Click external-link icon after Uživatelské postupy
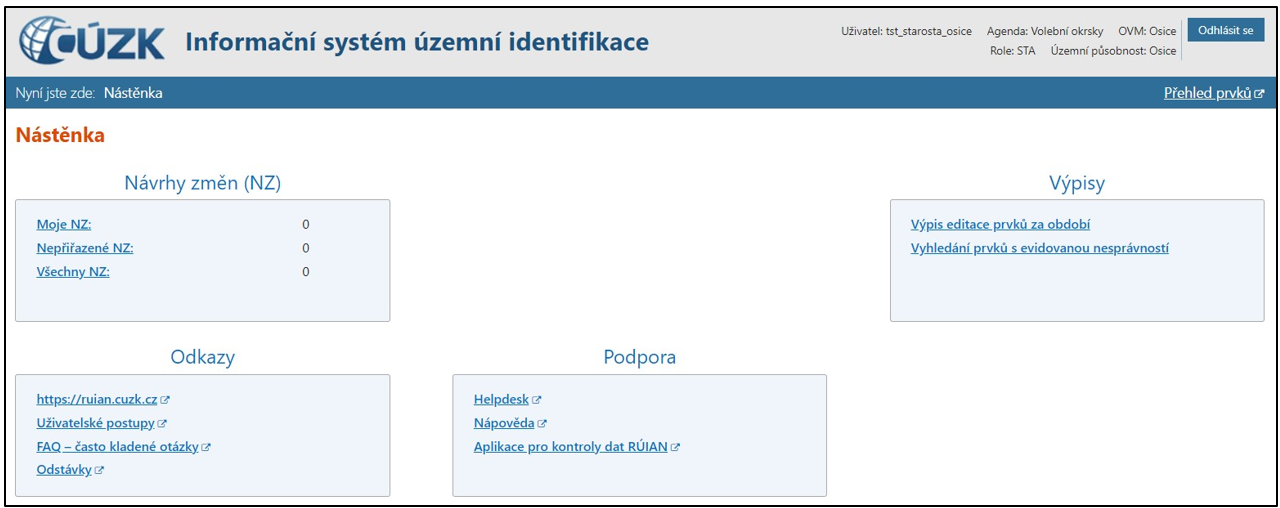 click(162, 424)
